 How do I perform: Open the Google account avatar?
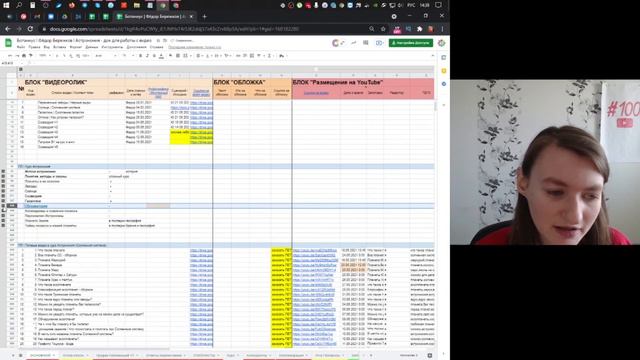(442, 42)
